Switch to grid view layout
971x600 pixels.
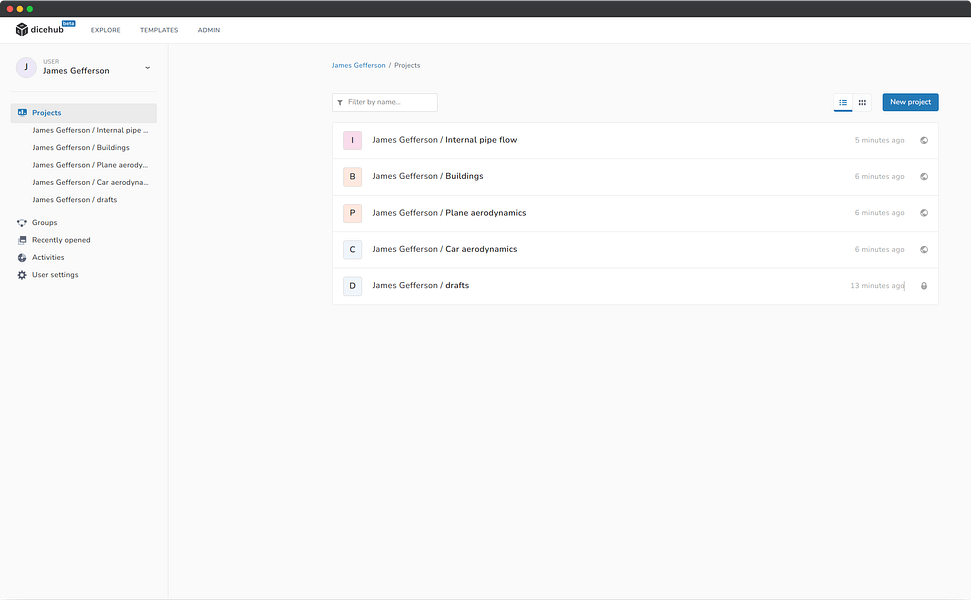[x=862, y=102]
